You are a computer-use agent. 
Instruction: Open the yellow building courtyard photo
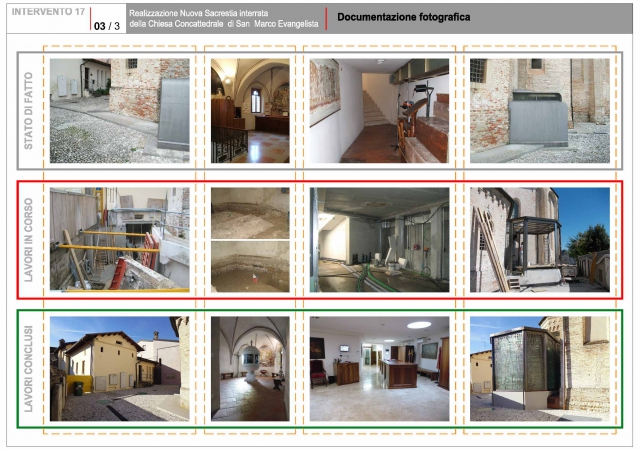coord(119,368)
